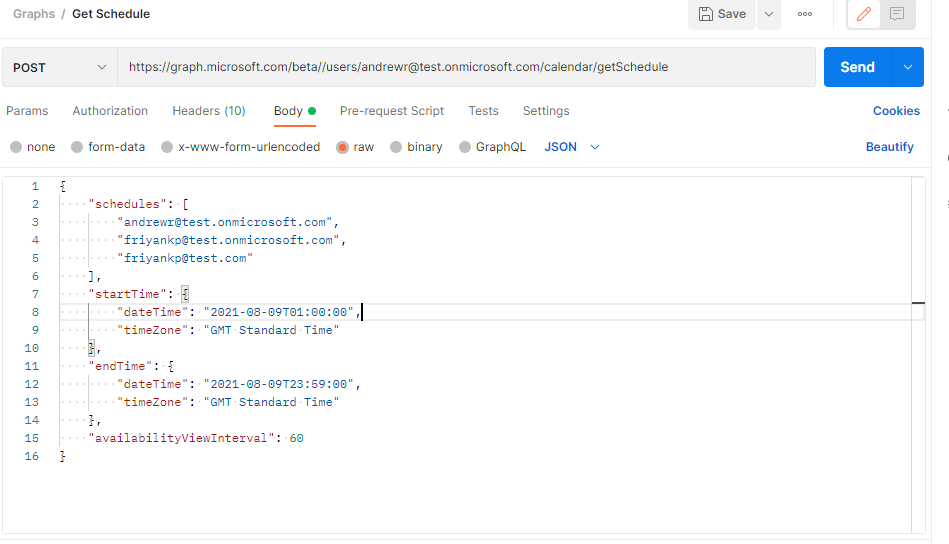This screenshot has height=544, width=949.
Task: Select the binary body radio button
Action: tap(396, 147)
